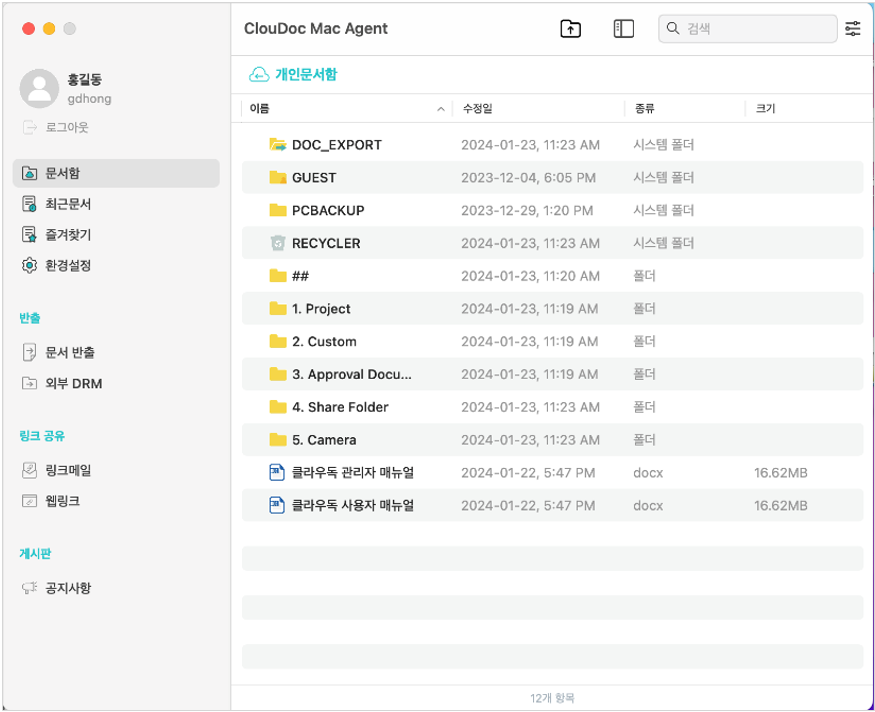Click 시스템 폴더 type of RECYCLER row
The width and height of the screenshot is (875, 712).
pos(664,243)
